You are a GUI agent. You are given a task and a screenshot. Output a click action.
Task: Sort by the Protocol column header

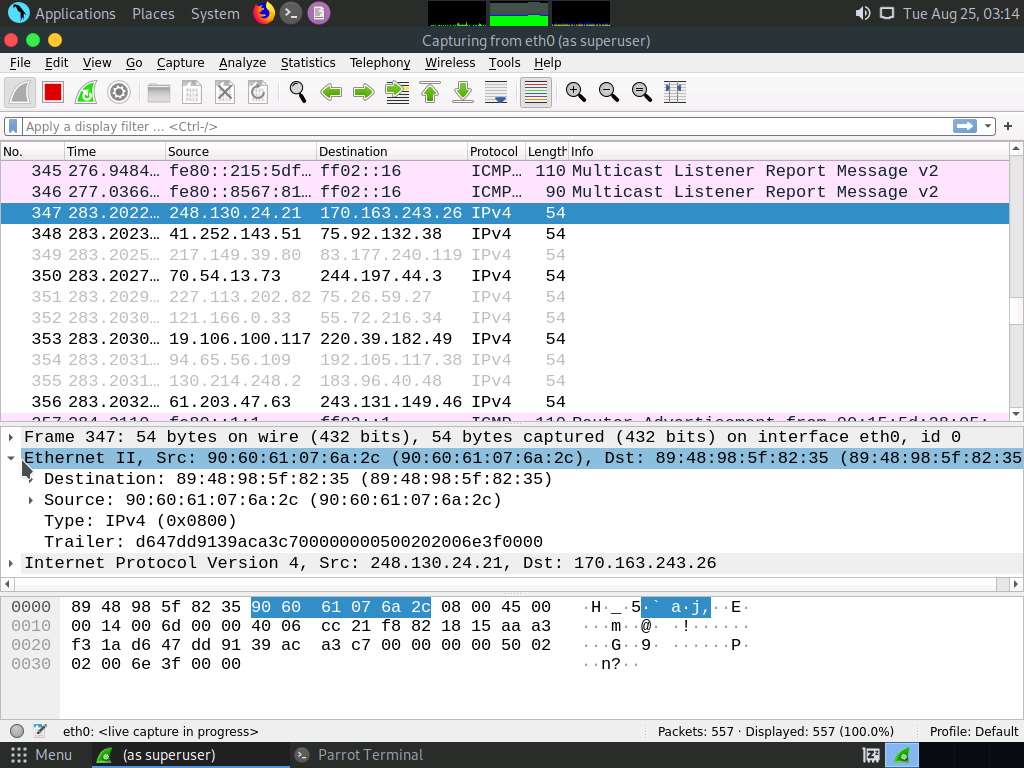tap(496, 152)
